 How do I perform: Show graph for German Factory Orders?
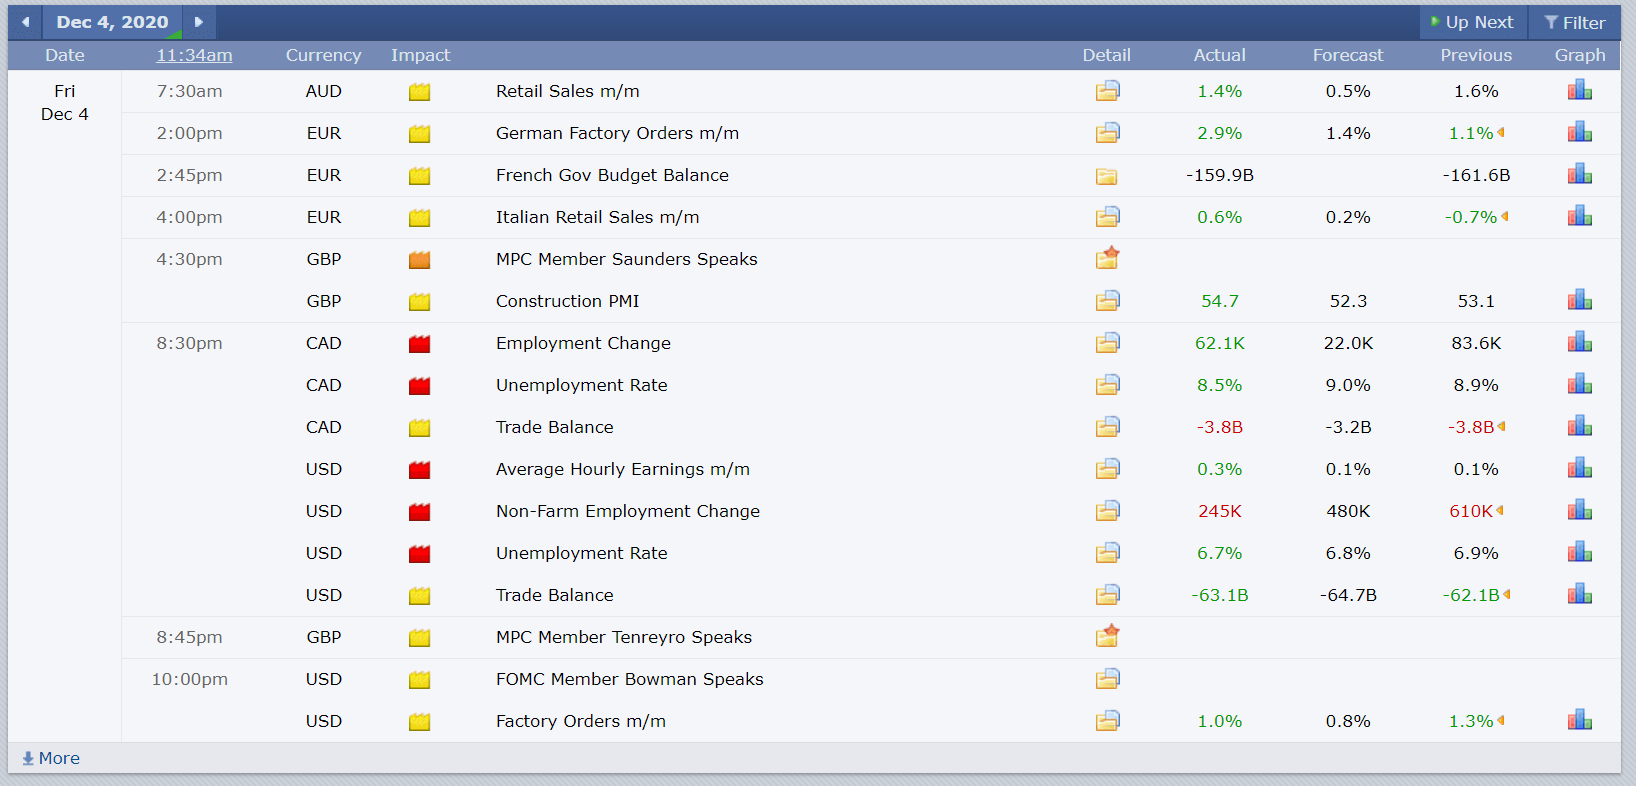click(x=1580, y=133)
